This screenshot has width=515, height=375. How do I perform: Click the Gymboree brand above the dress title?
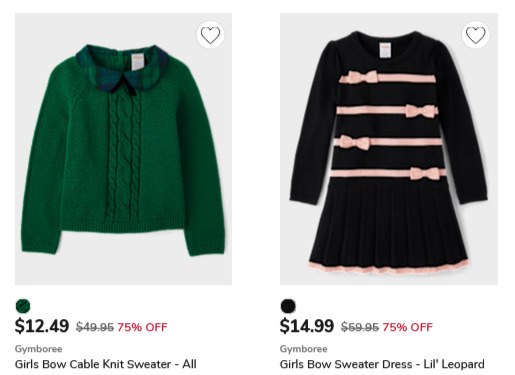(x=303, y=349)
